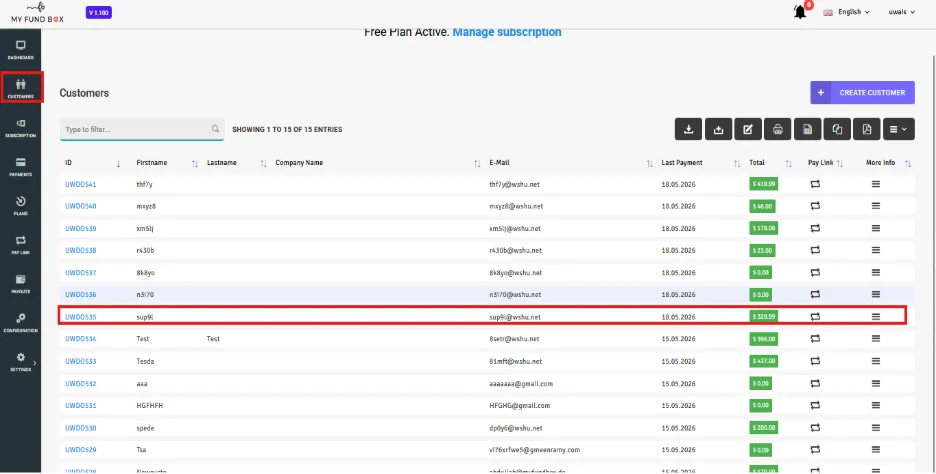Click the V 1.100 version badge
This screenshot has height=474, width=936.
pyautogui.click(x=98, y=13)
